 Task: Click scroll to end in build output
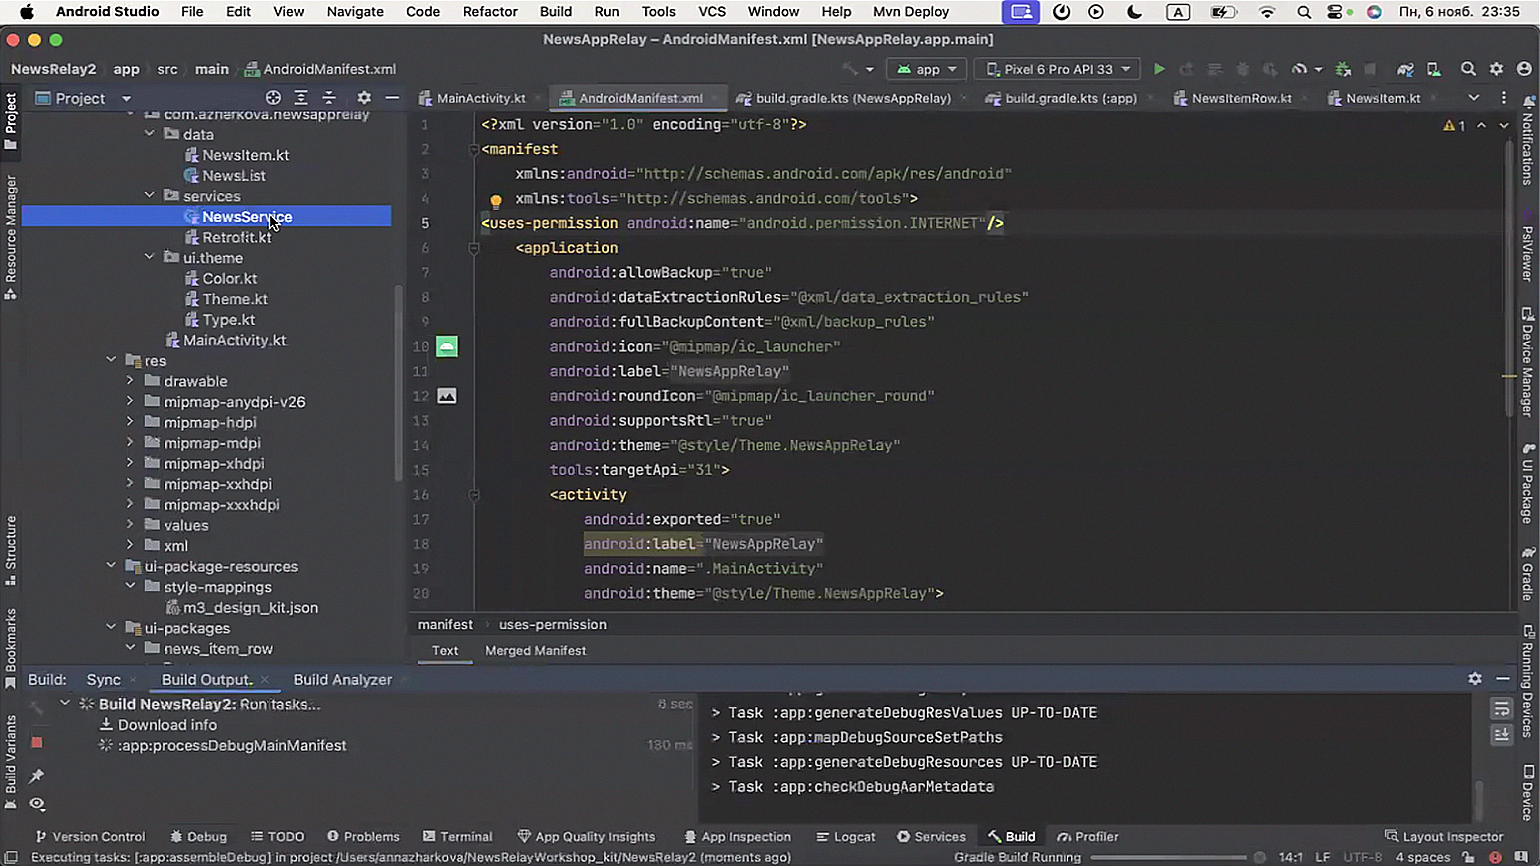tap(1501, 735)
